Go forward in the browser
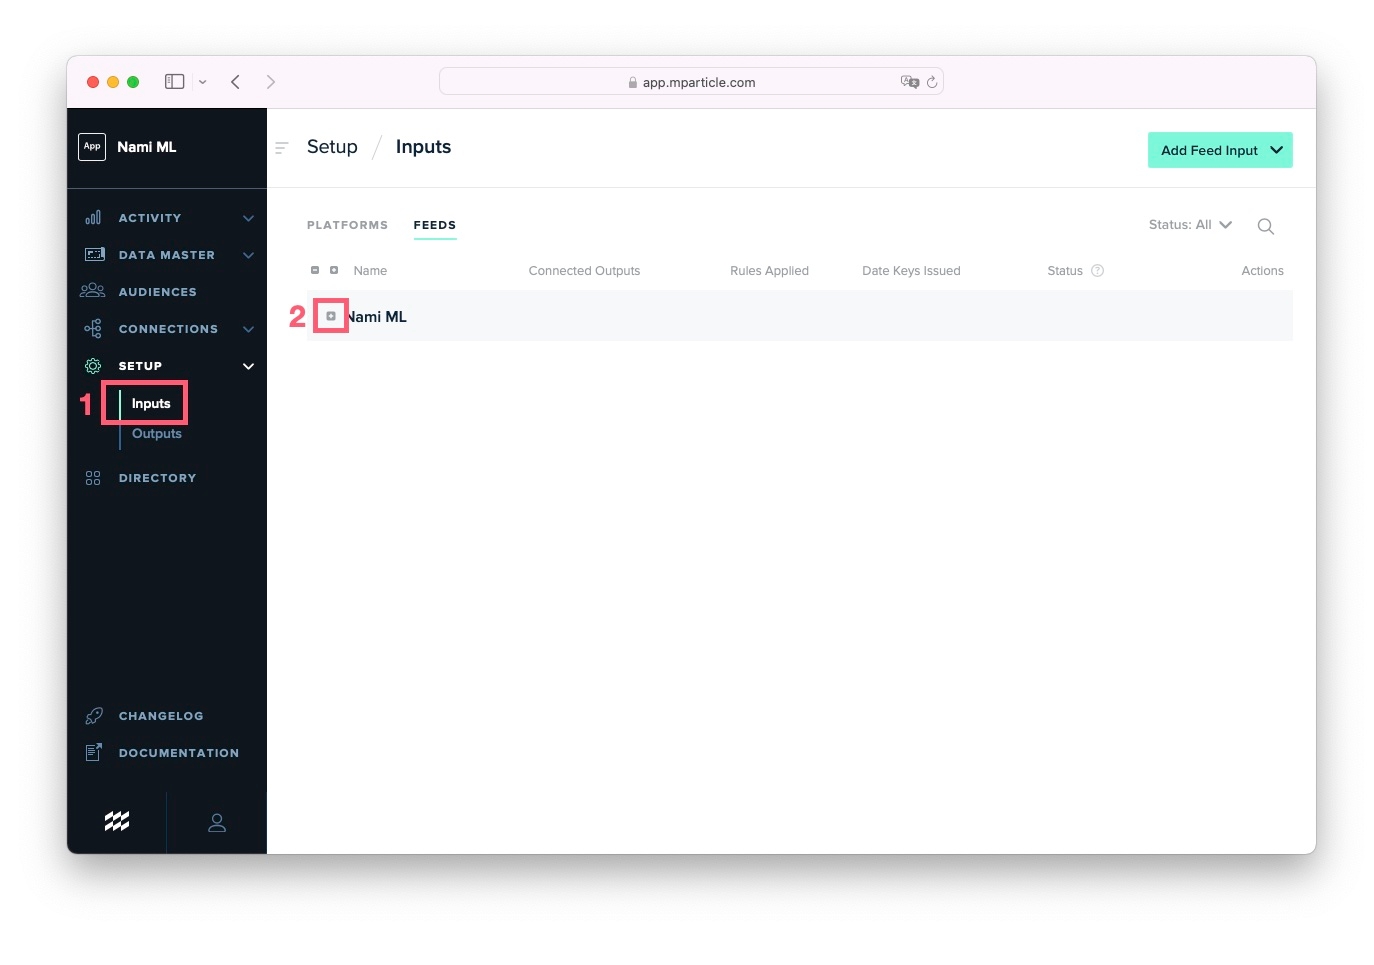 point(271,82)
